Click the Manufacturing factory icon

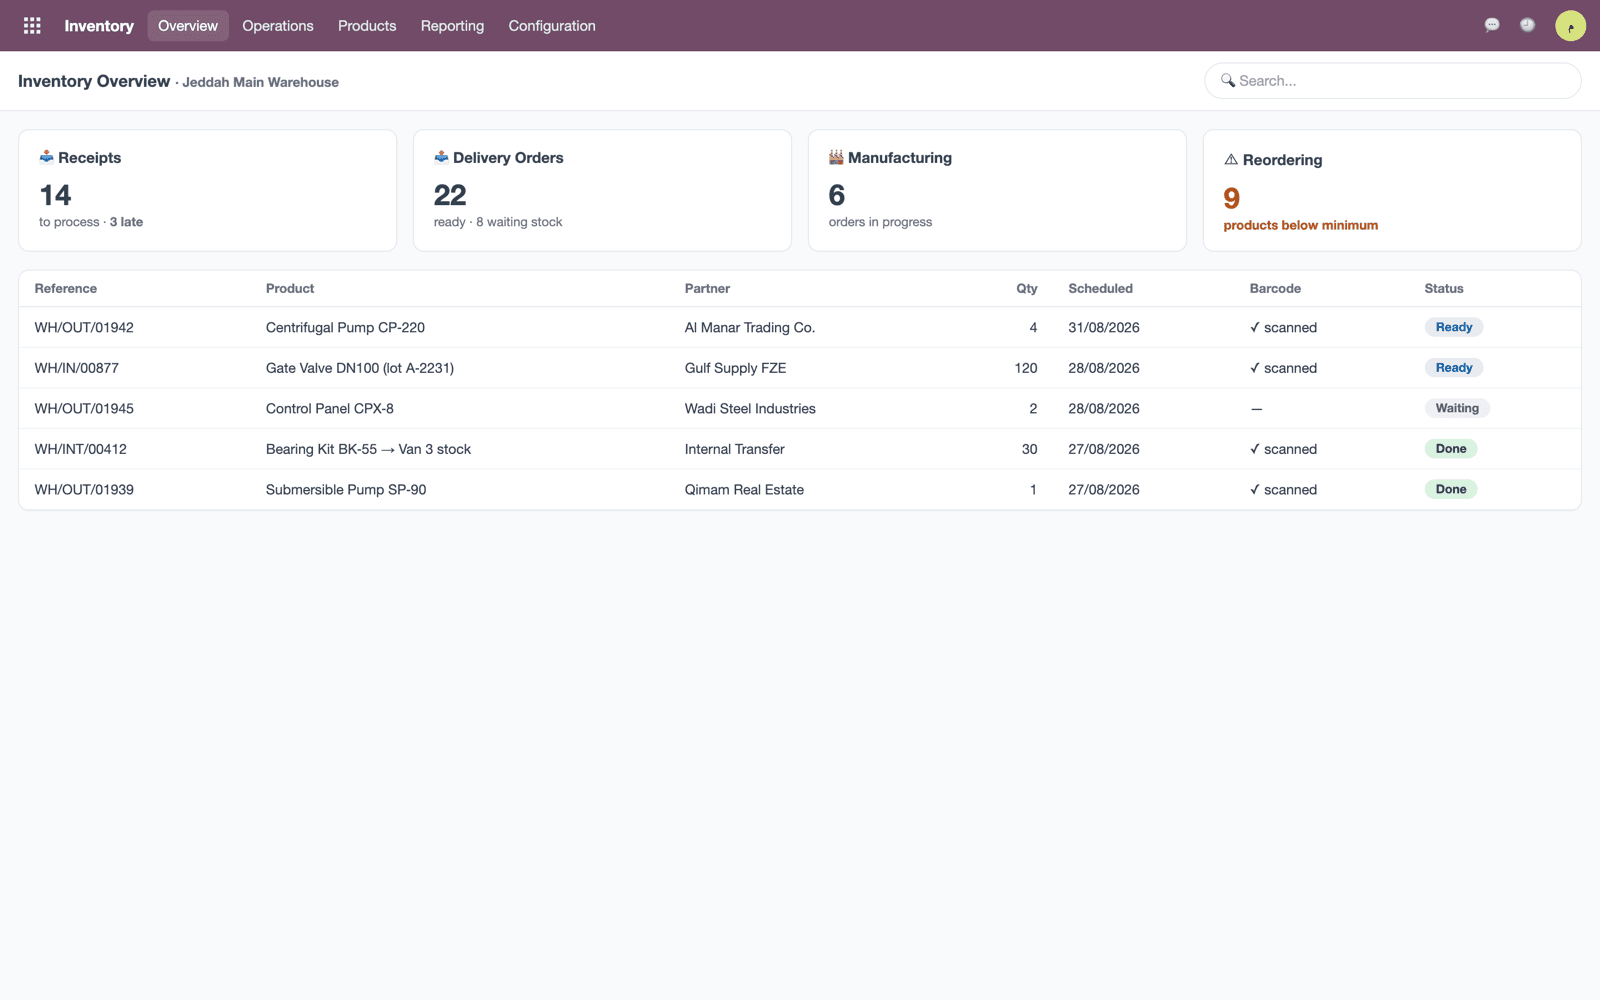(836, 157)
